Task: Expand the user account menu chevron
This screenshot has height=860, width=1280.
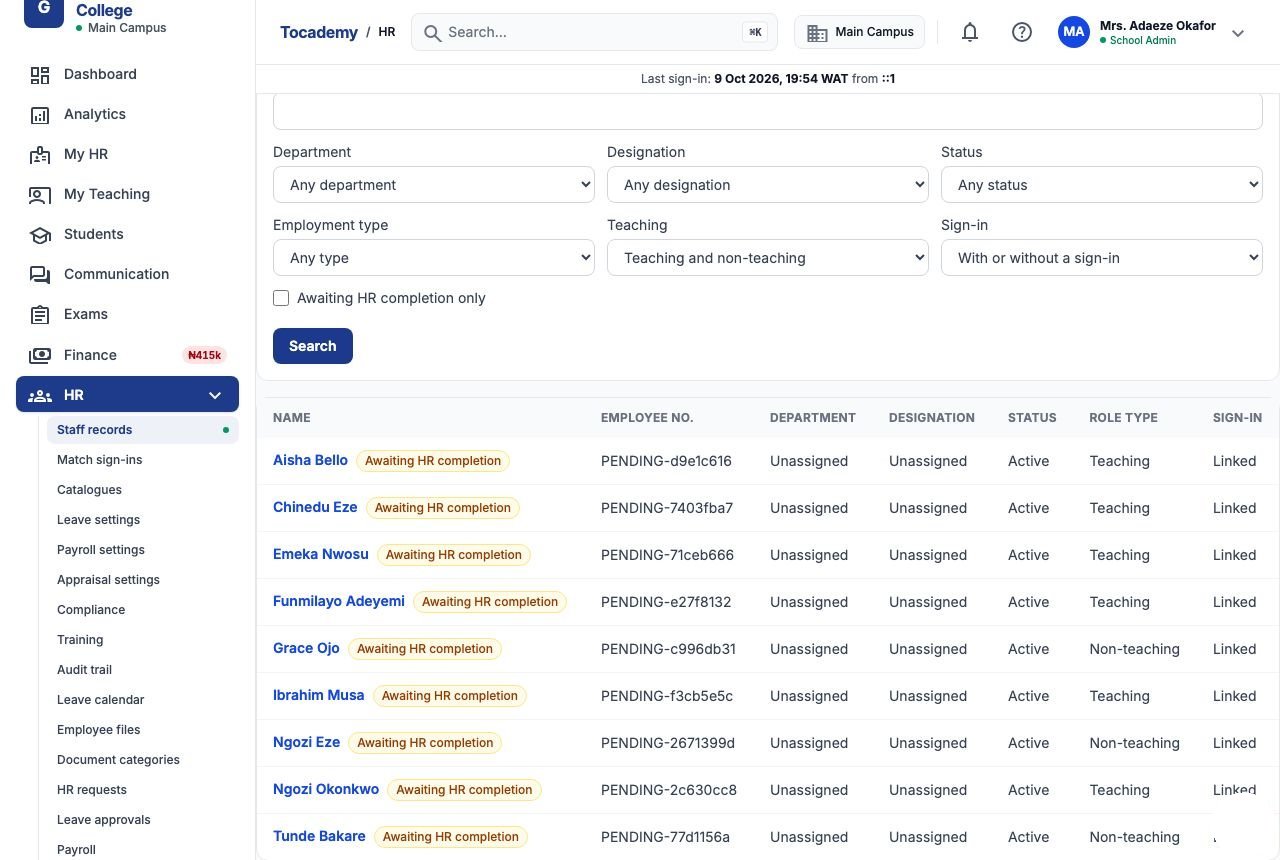Action: pyautogui.click(x=1238, y=33)
